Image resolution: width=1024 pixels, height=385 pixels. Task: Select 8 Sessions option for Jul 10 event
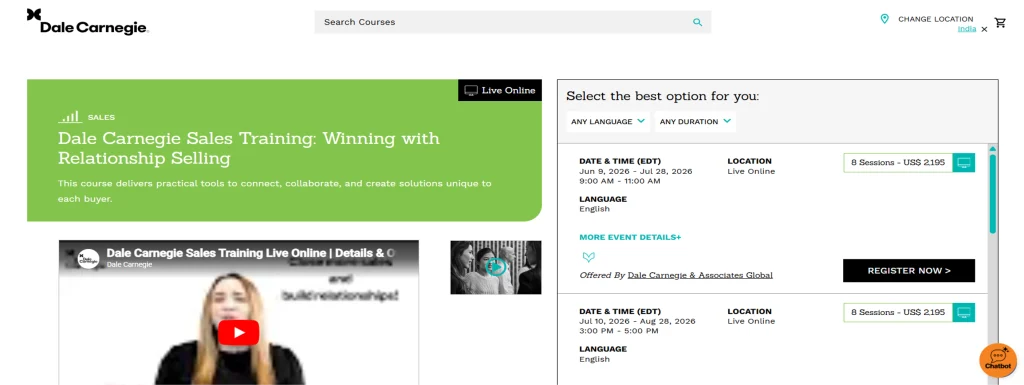click(x=898, y=313)
